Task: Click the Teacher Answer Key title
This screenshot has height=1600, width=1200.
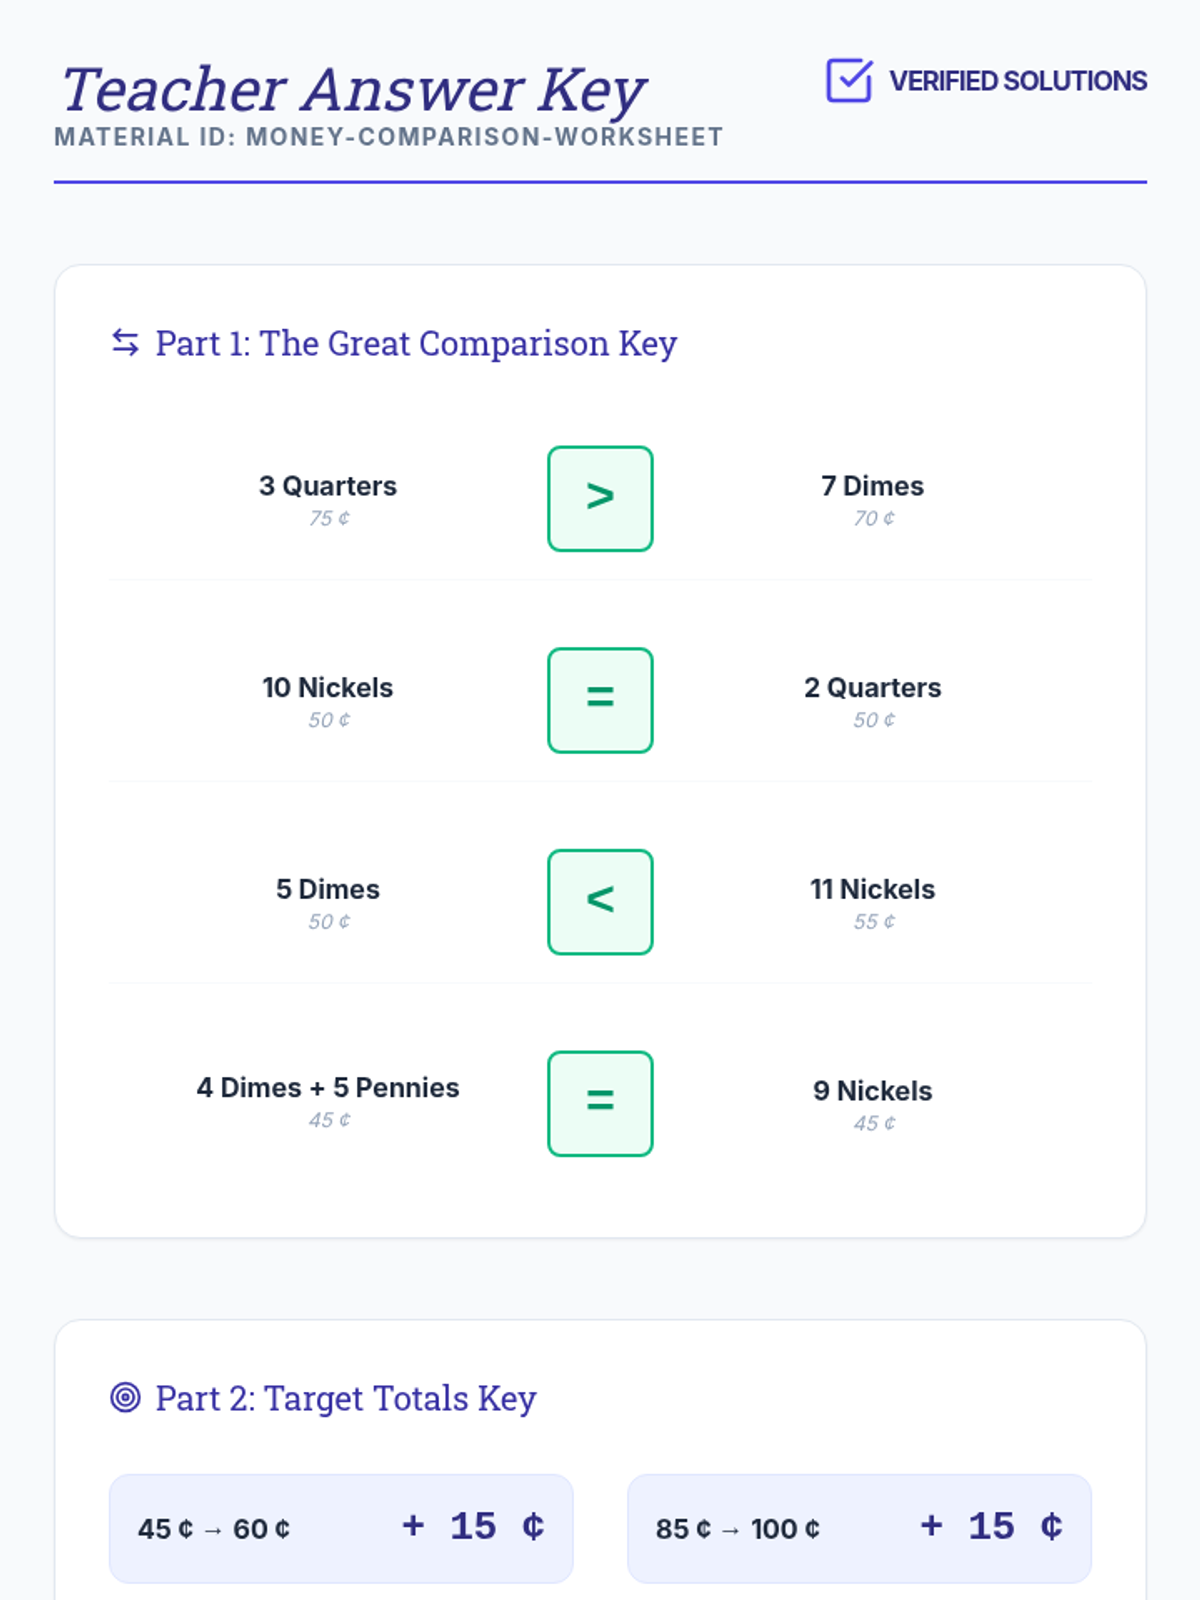Action: 353,90
